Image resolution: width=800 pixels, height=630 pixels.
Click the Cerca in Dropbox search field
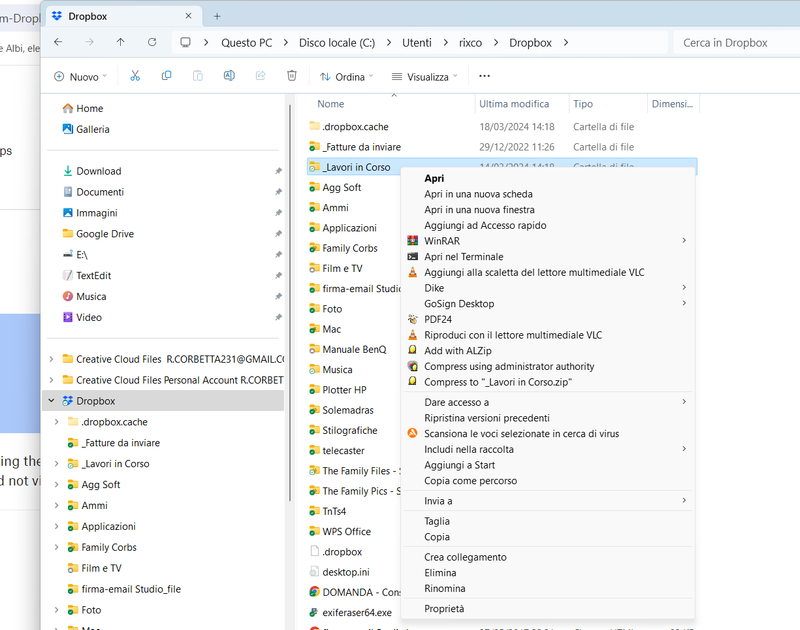[728, 42]
